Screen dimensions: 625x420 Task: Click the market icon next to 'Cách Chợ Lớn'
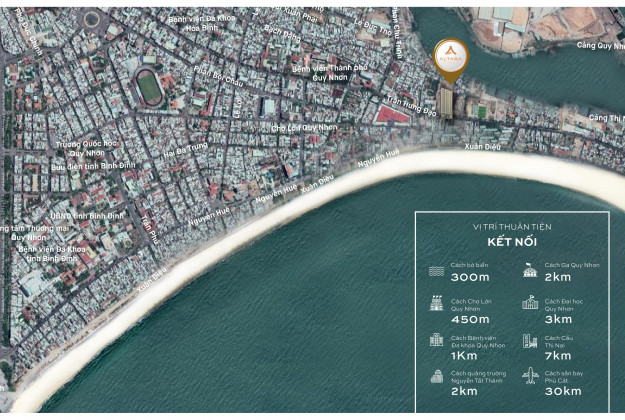coord(436,304)
